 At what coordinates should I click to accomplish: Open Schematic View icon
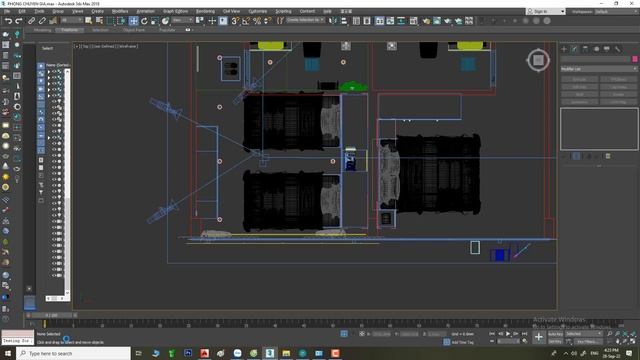tap(401, 21)
